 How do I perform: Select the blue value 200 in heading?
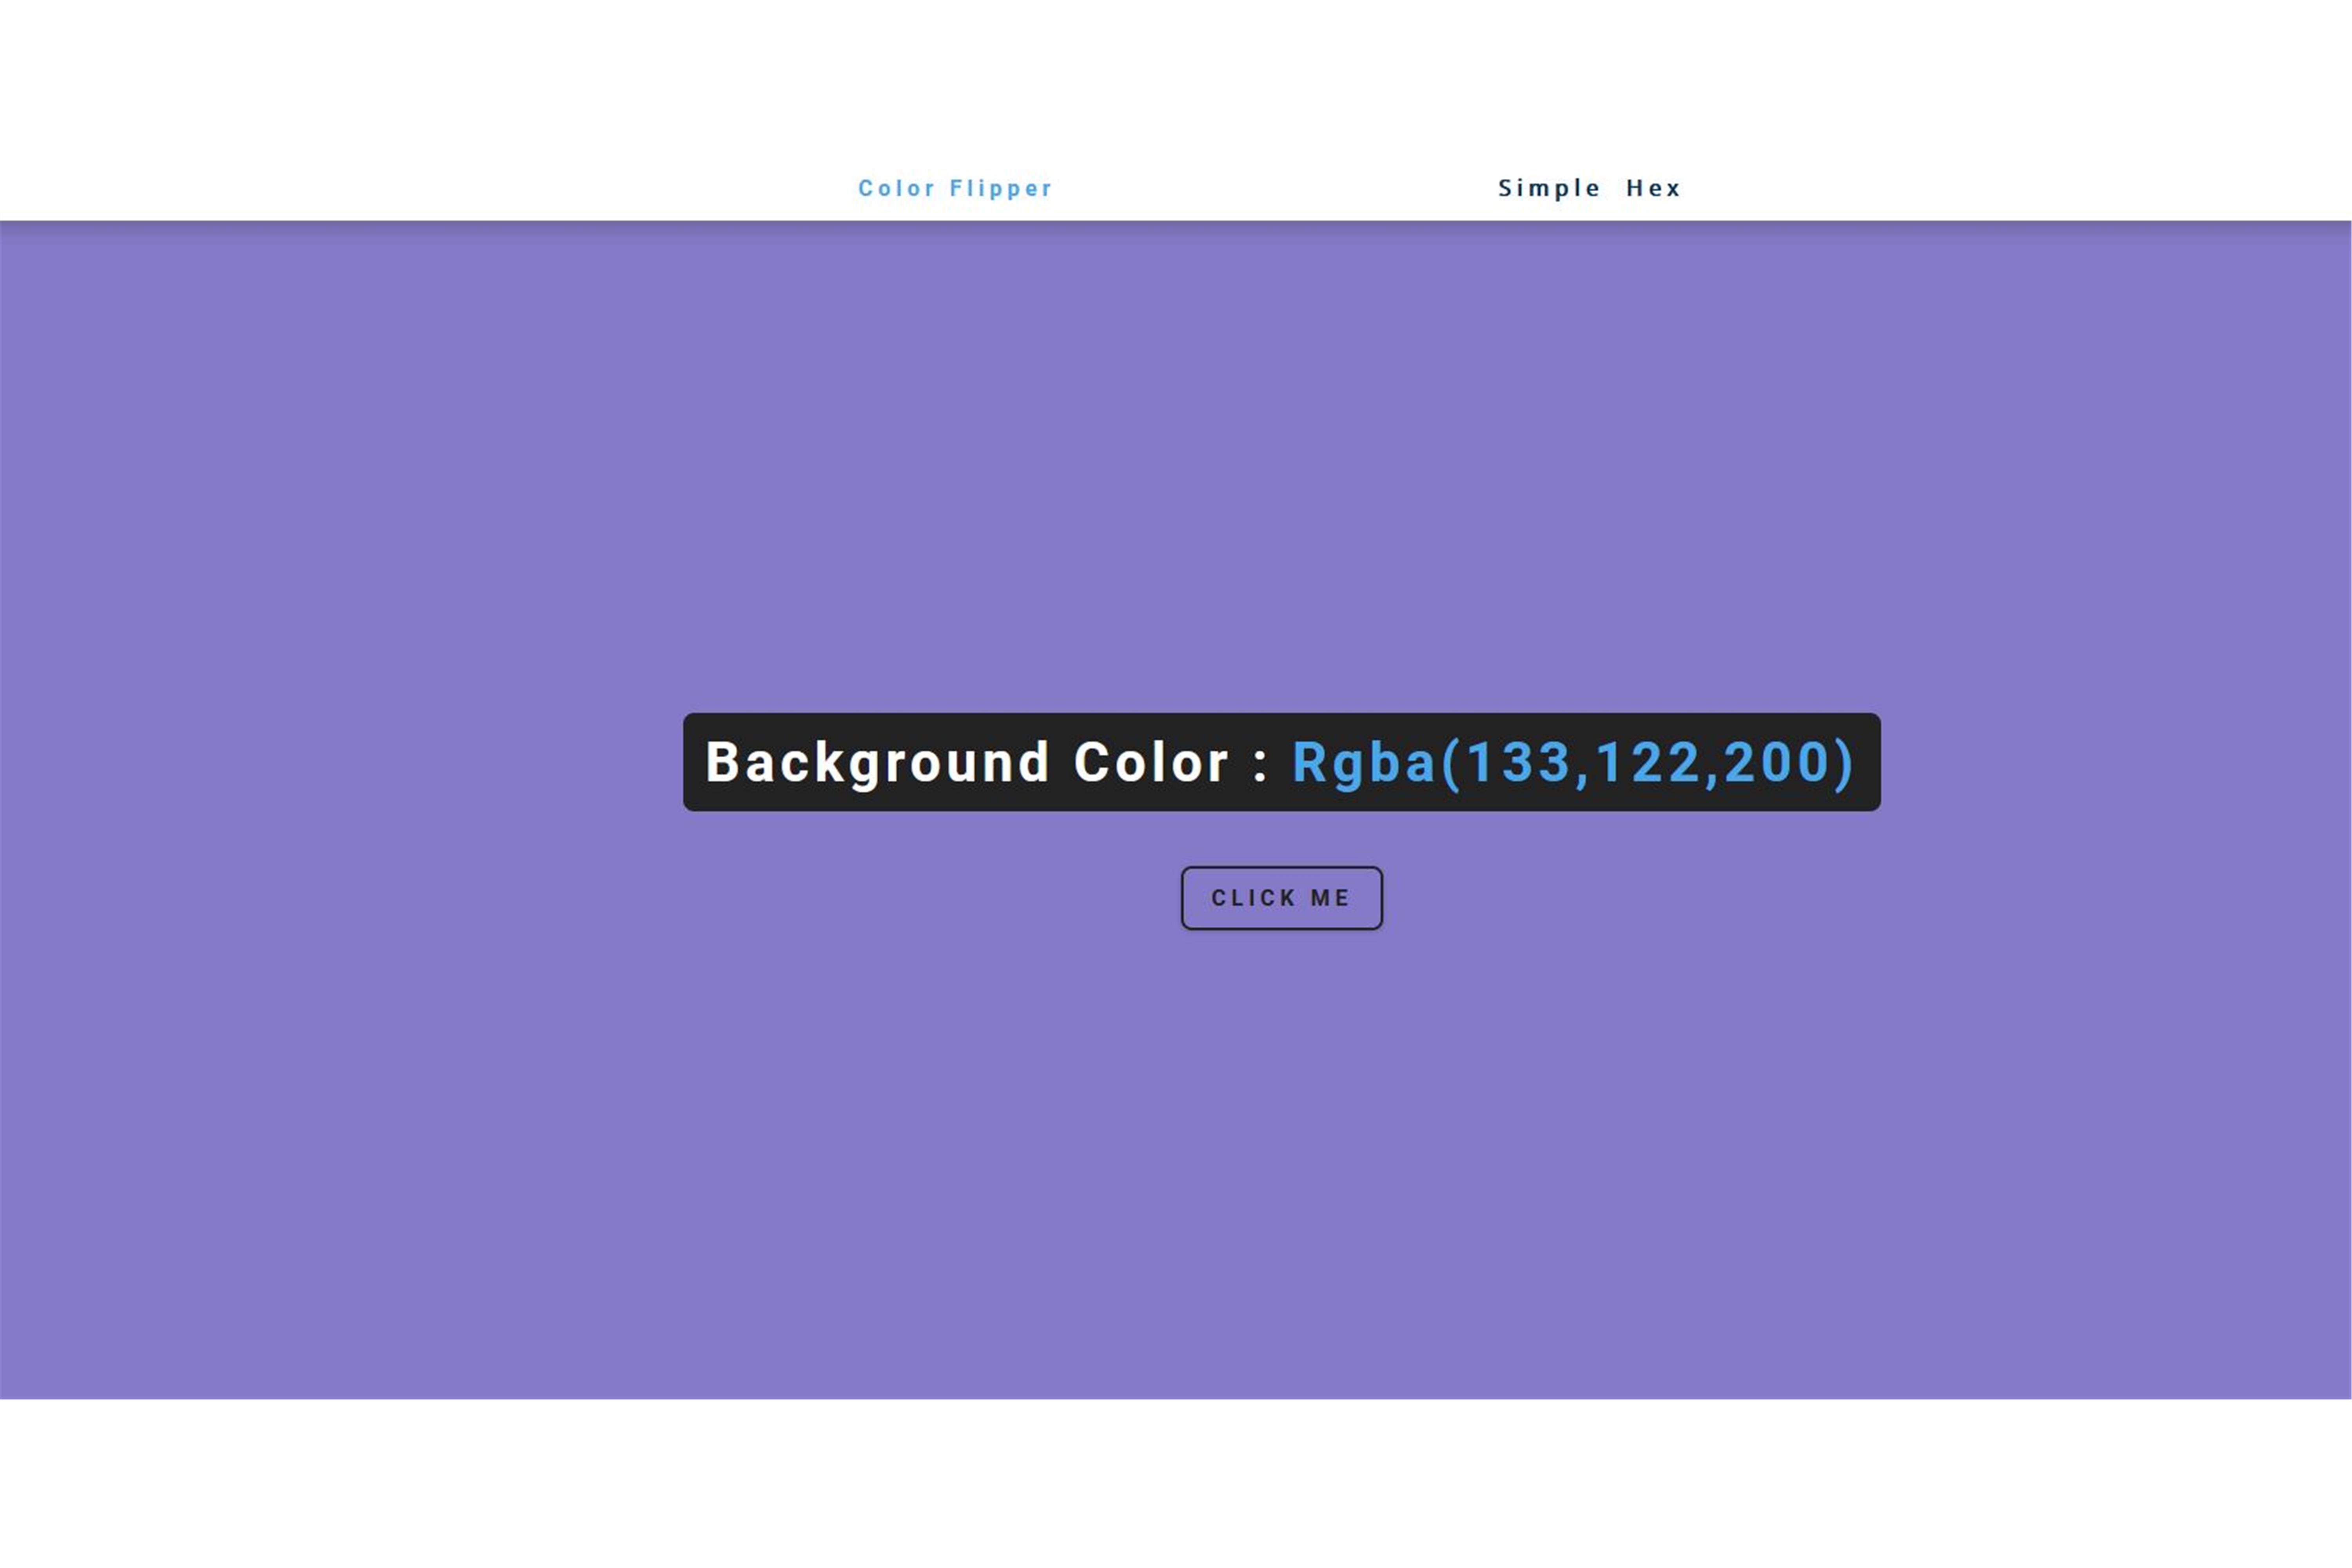click(1776, 762)
